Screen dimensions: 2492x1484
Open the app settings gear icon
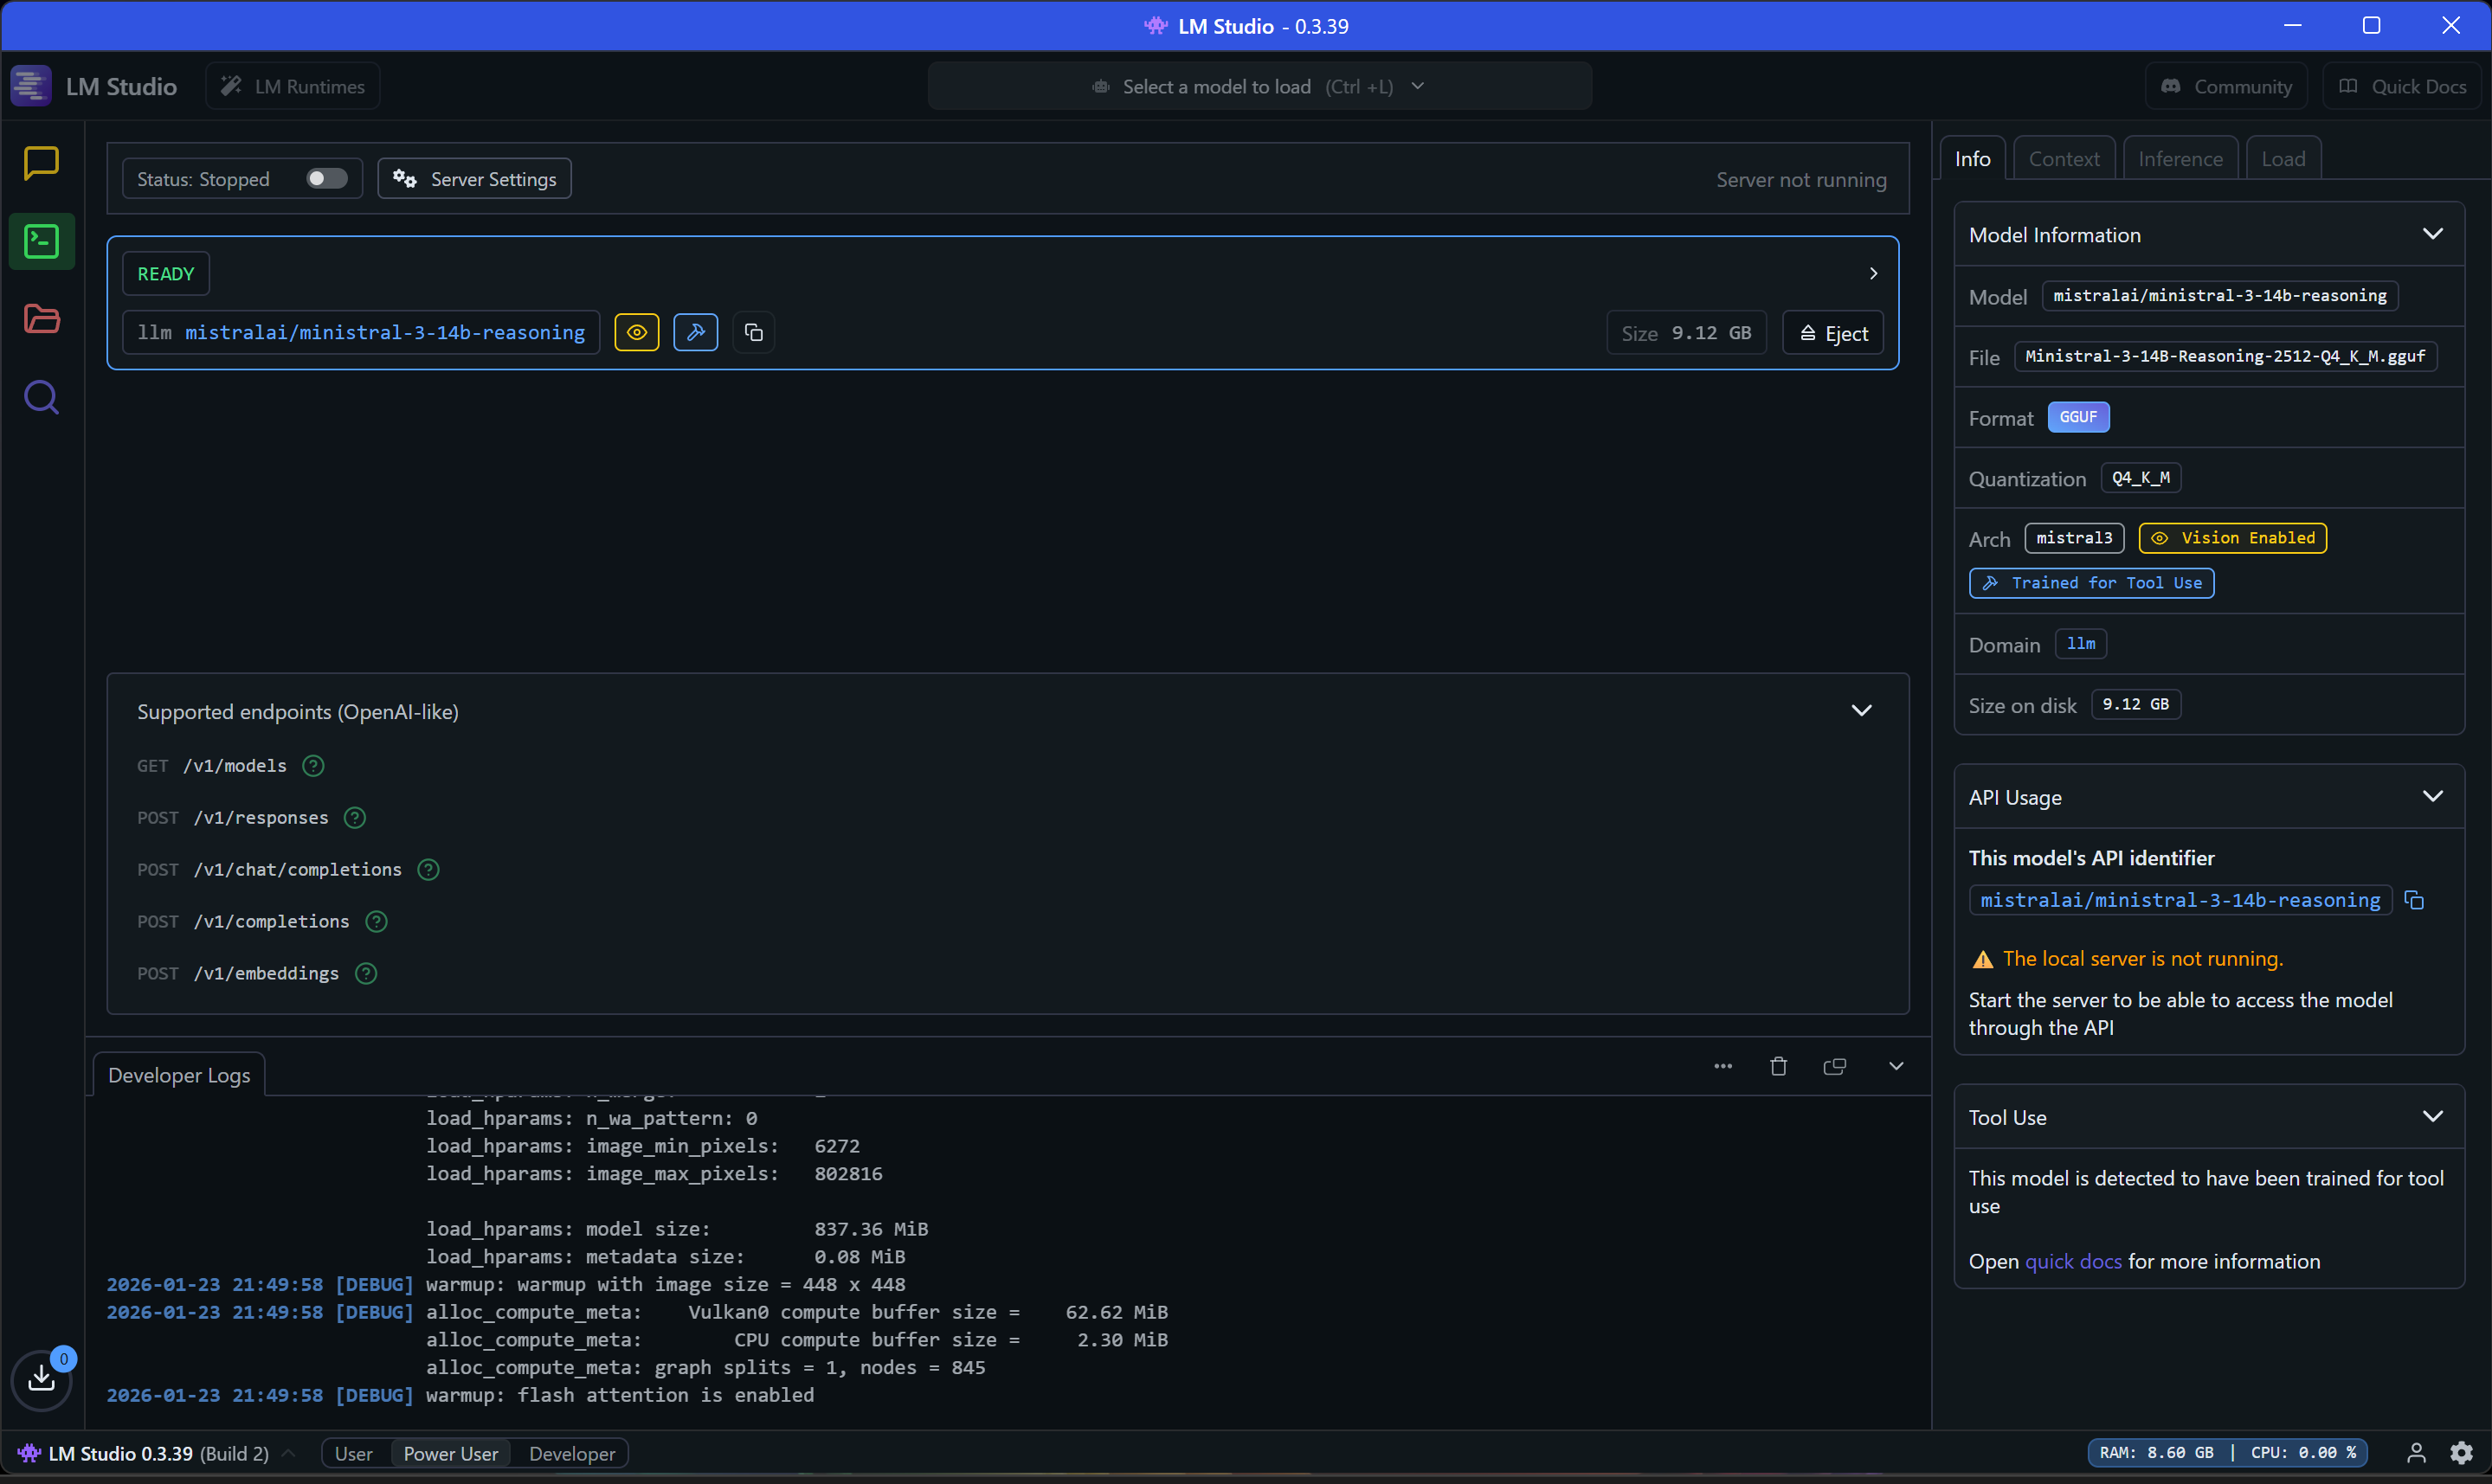[x=2462, y=1453]
